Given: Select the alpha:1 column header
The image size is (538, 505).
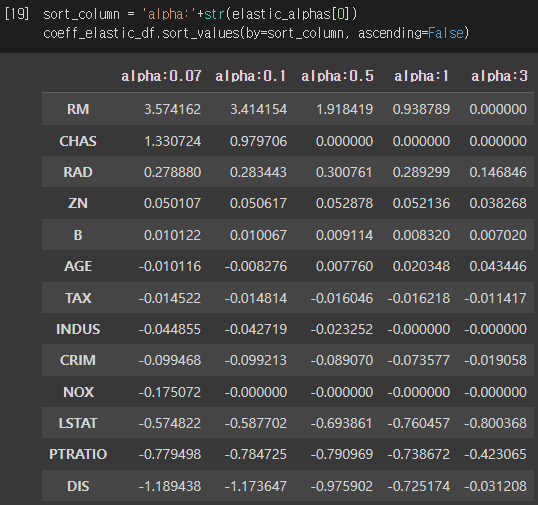Looking at the screenshot, I should tap(421, 76).
